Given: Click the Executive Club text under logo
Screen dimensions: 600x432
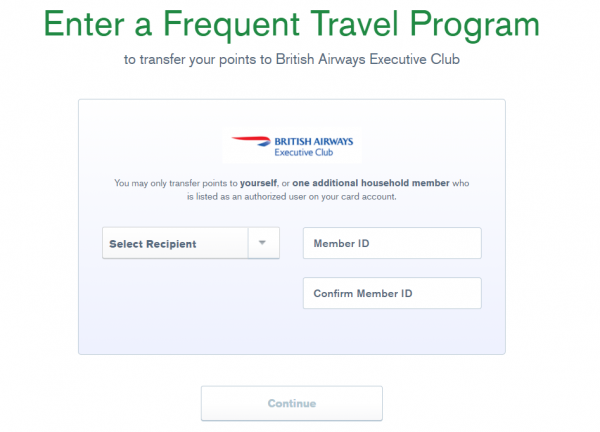Looking at the screenshot, I should point(313,155).
